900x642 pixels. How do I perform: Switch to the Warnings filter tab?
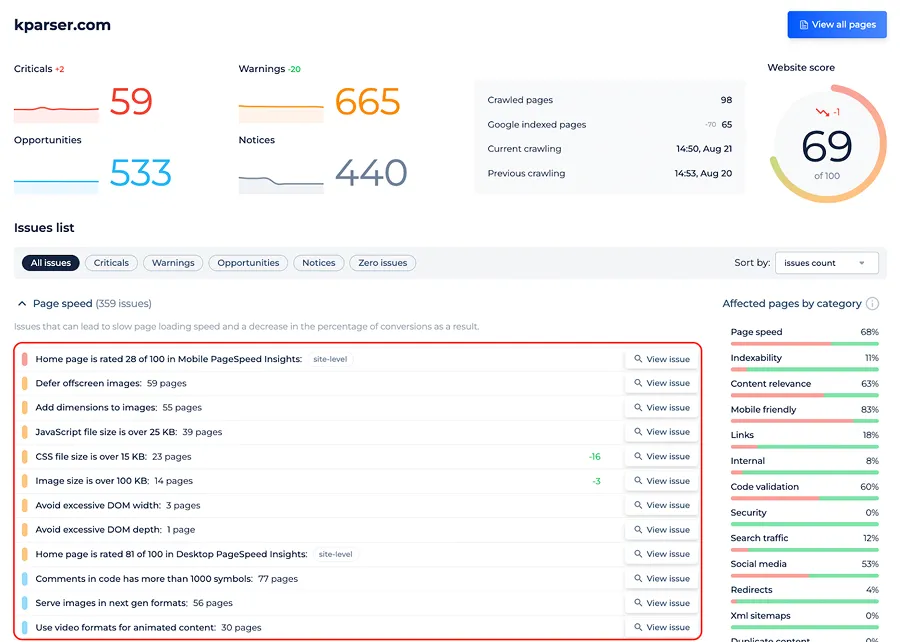(x=173, y=263)
